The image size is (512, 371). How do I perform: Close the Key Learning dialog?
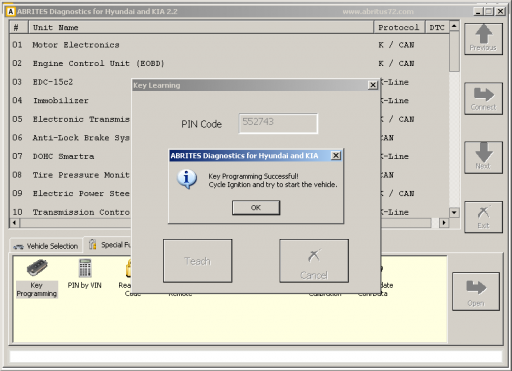pyautogui.click(x=373, y=85)
